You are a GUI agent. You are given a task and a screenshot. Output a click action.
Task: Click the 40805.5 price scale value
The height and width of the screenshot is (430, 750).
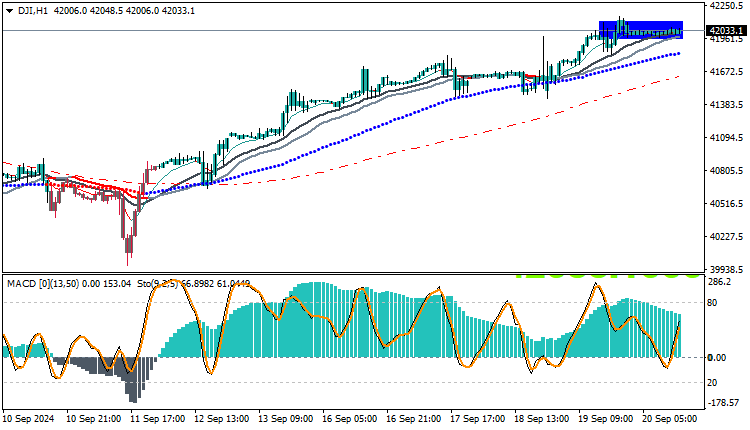[x=726, y=171]
